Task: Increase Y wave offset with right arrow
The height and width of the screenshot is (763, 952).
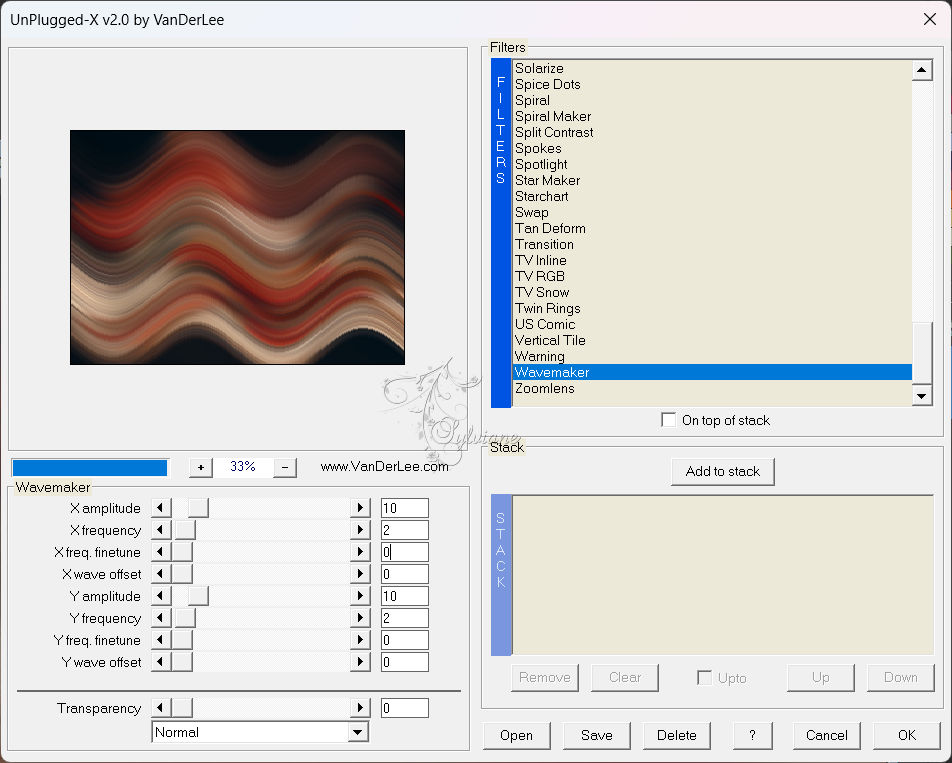Action: 360,662
